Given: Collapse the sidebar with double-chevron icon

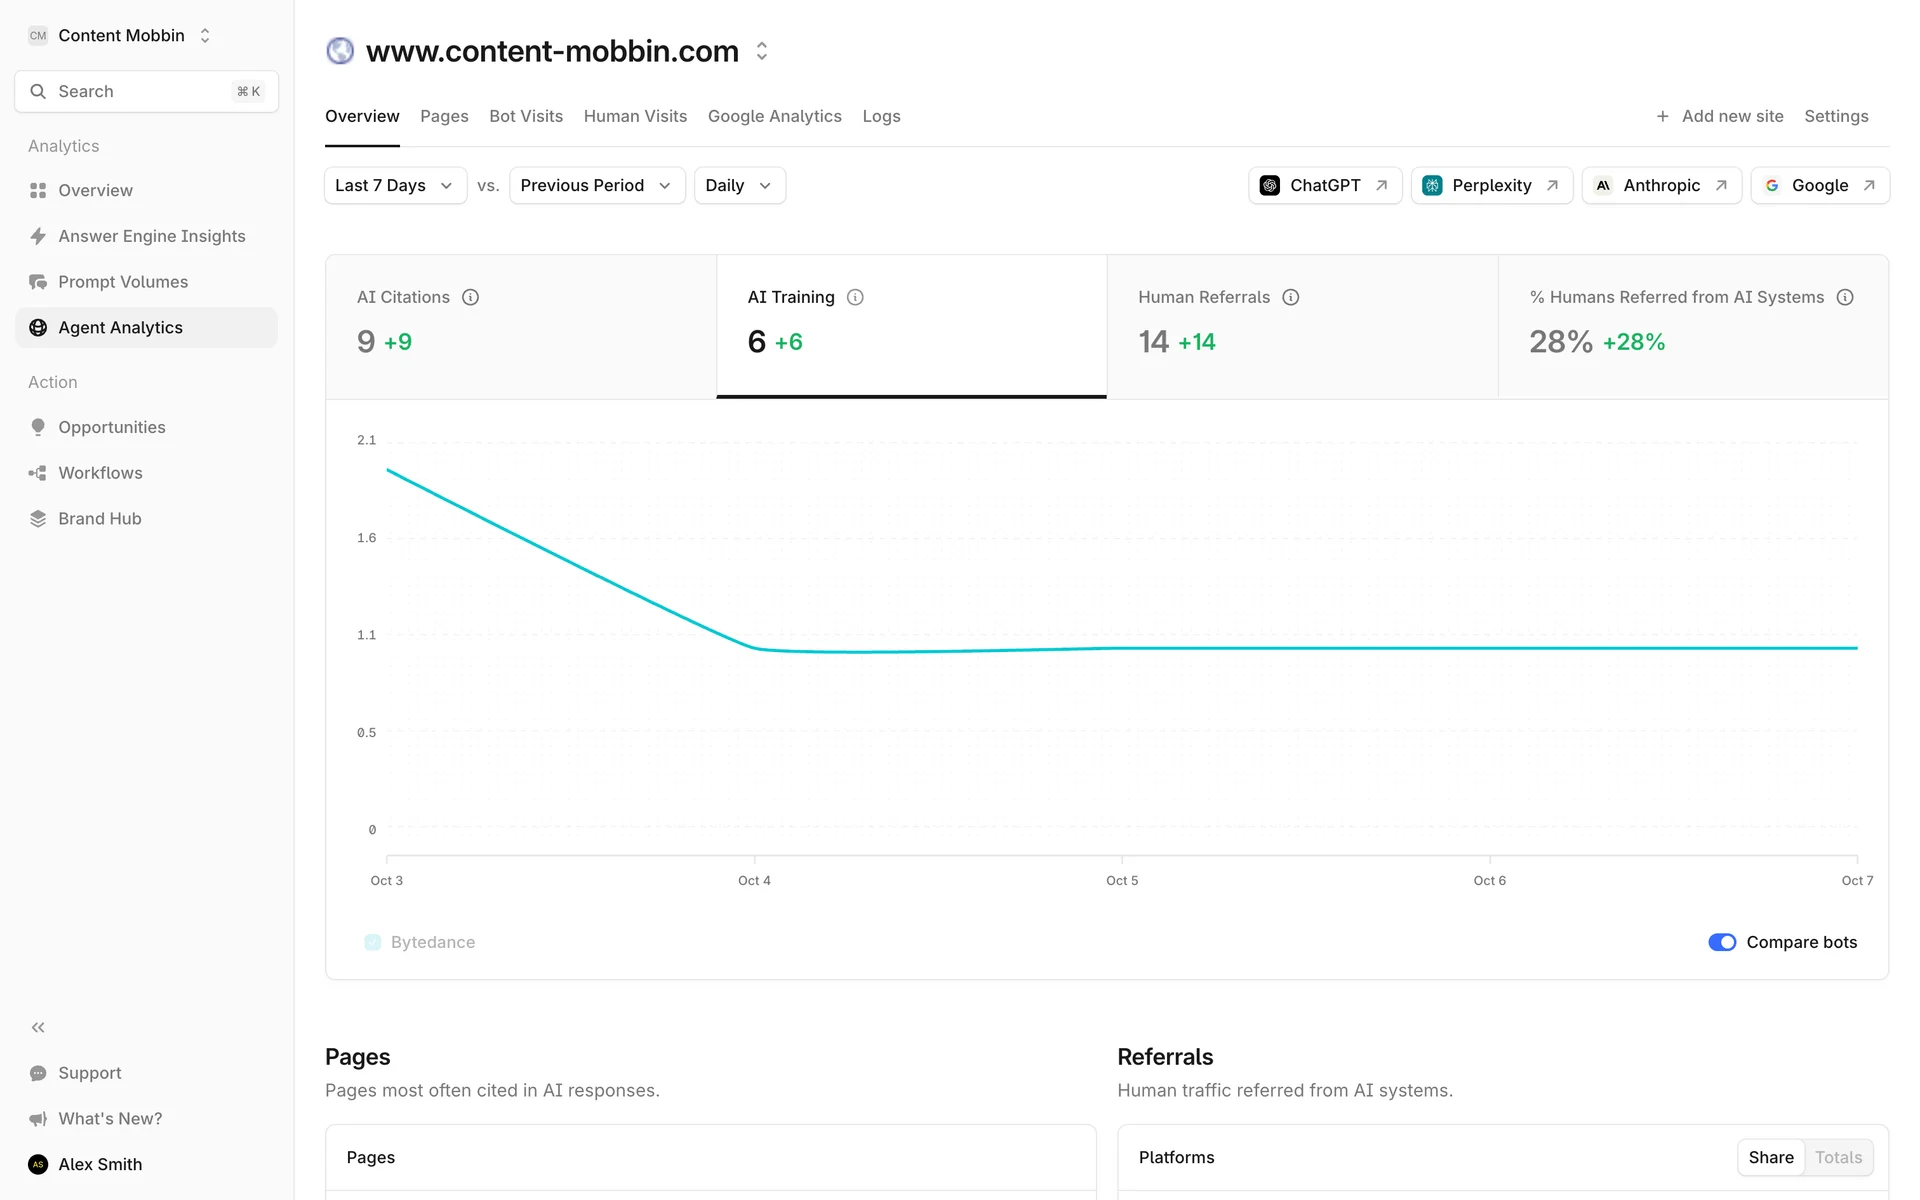Looking at the screenshot, I should (x=38, y=1027).
